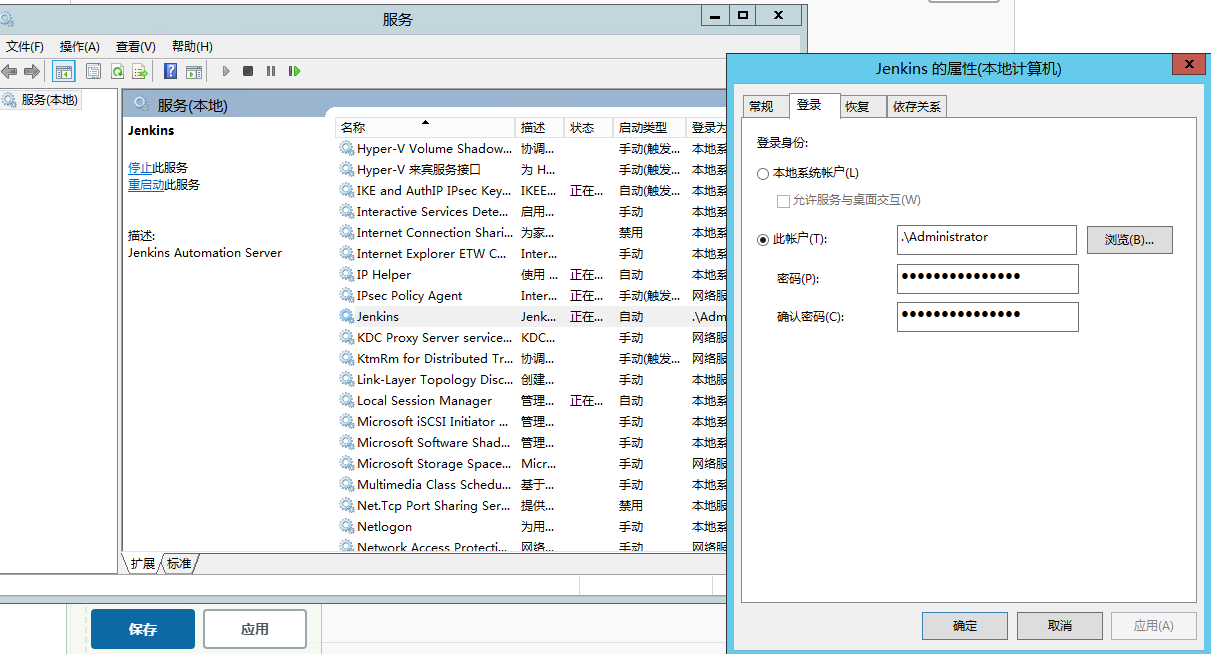This screenshot has height=654, width=1211.
Task: Click 确定 button in Jenkins properties
Action: pyautogui.click(x=964, y=626)
